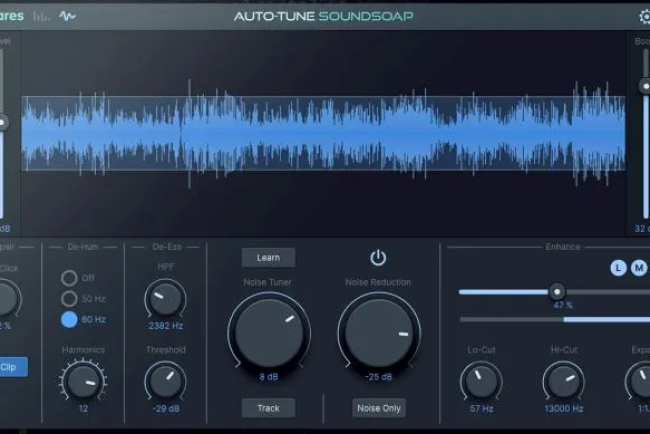The height and width of the screenshot is (434, 650).
Task: Click the second Enhance range slider bar
Action: click(x=555, y=320)
